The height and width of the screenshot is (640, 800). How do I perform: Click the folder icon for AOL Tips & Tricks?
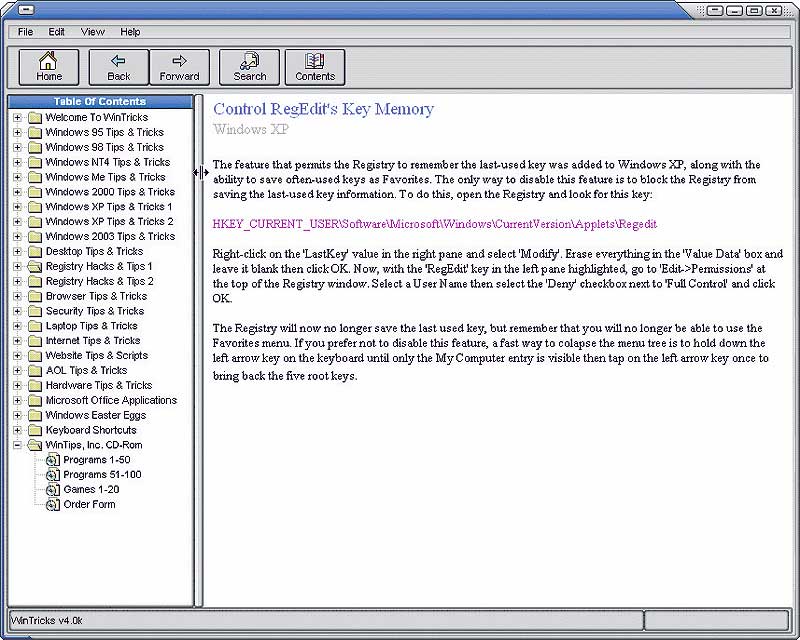click(x=35, y=371)
